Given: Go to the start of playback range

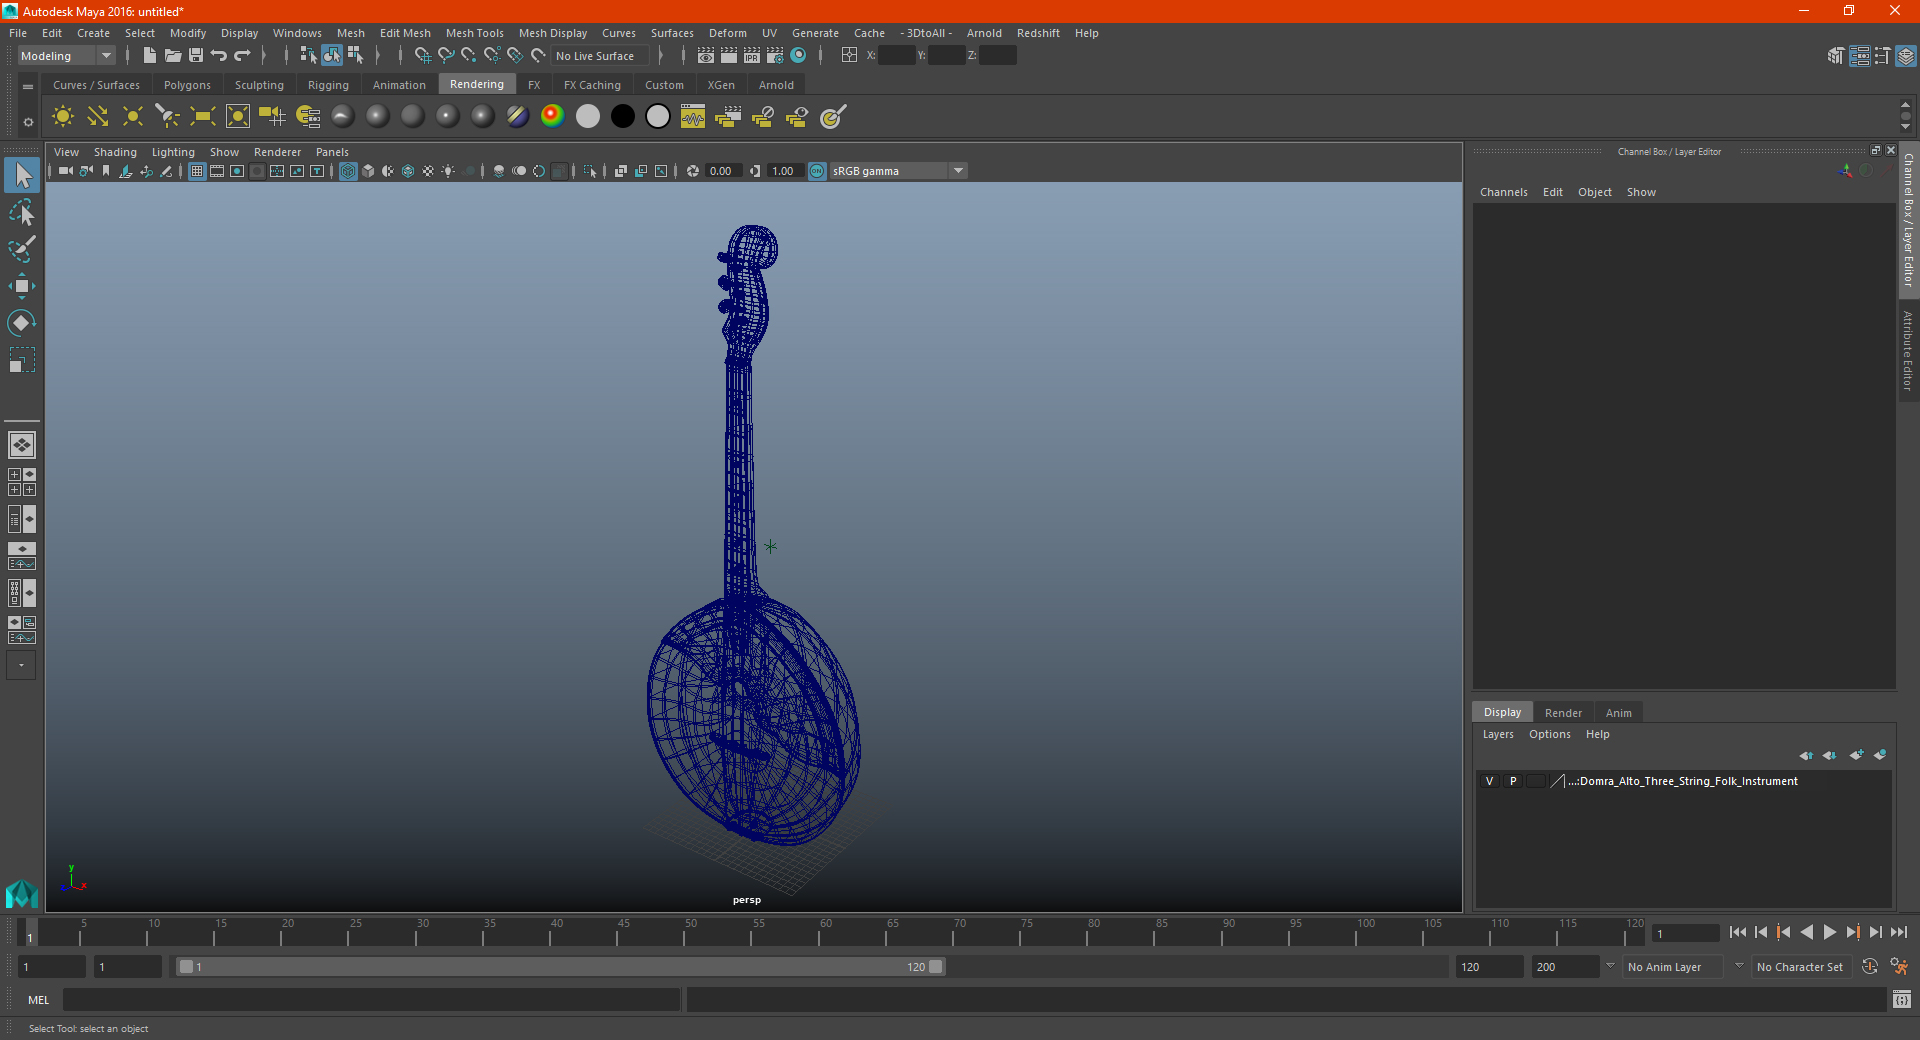Looking at the screenshot, I should point(1737,932).
